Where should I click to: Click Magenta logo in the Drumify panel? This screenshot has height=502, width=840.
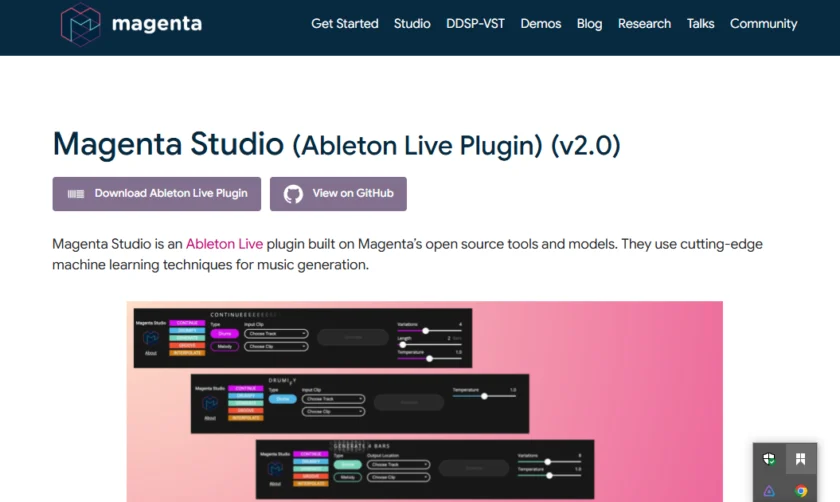click(x=210, y=403)
